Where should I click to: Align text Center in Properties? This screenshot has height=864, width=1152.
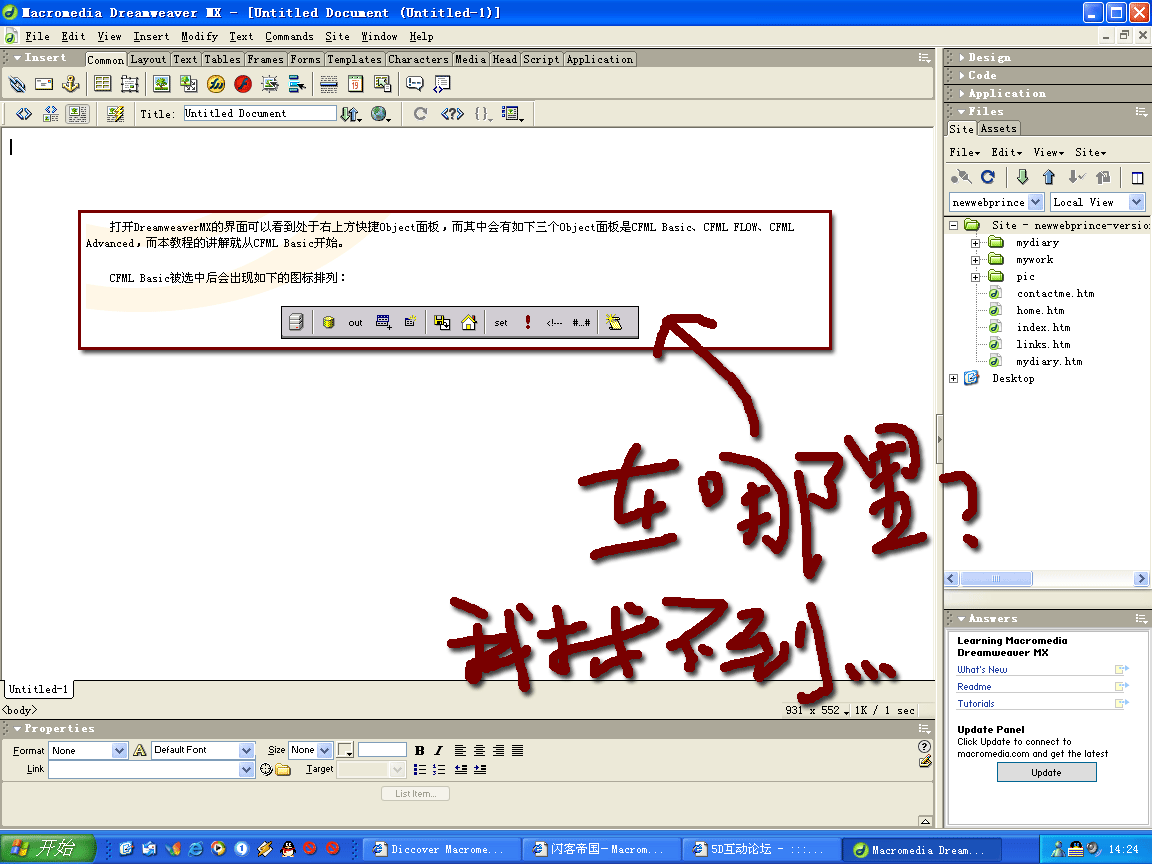[479, 750]
